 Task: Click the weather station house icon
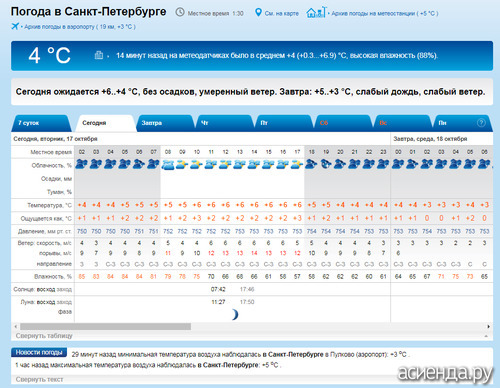coord(316,13)
